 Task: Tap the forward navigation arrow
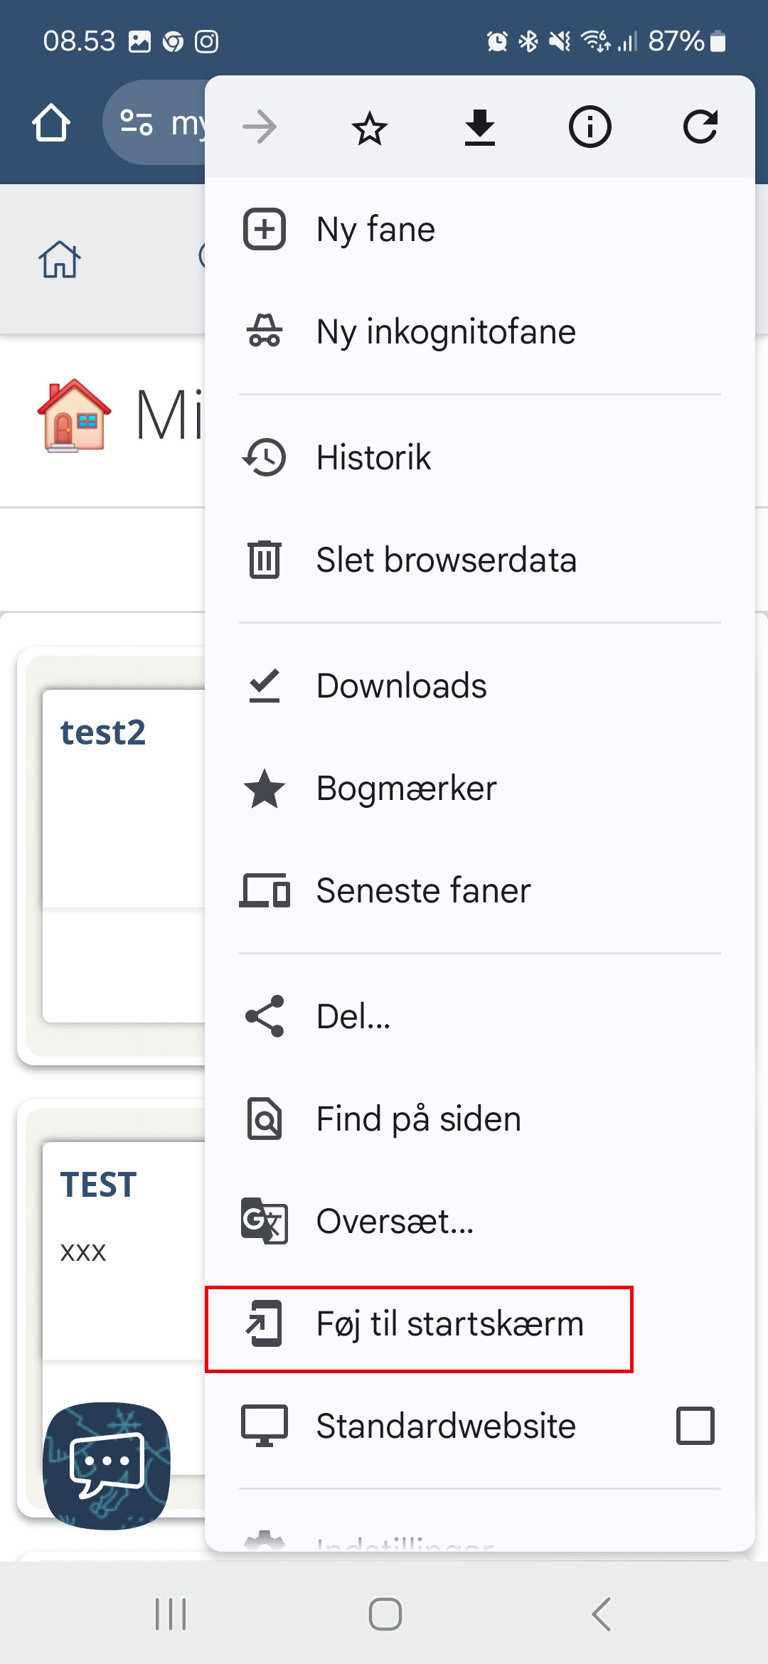[x=260, y=127]
